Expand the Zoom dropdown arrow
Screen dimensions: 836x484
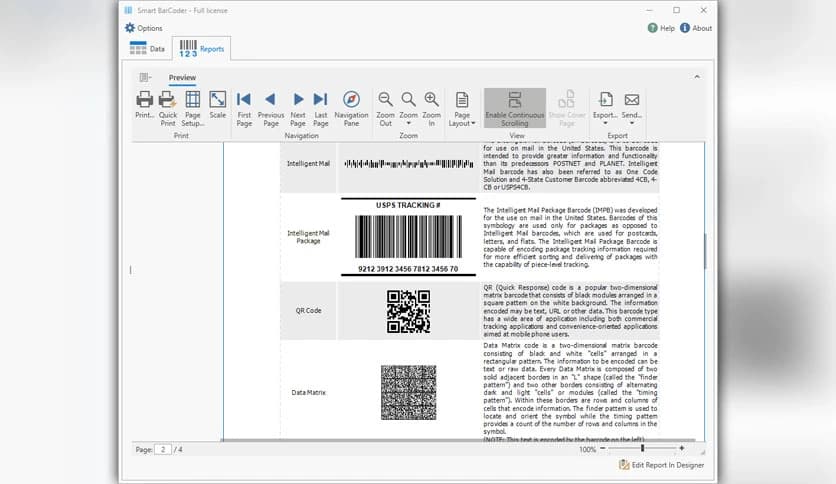click(x=408, y=124)
